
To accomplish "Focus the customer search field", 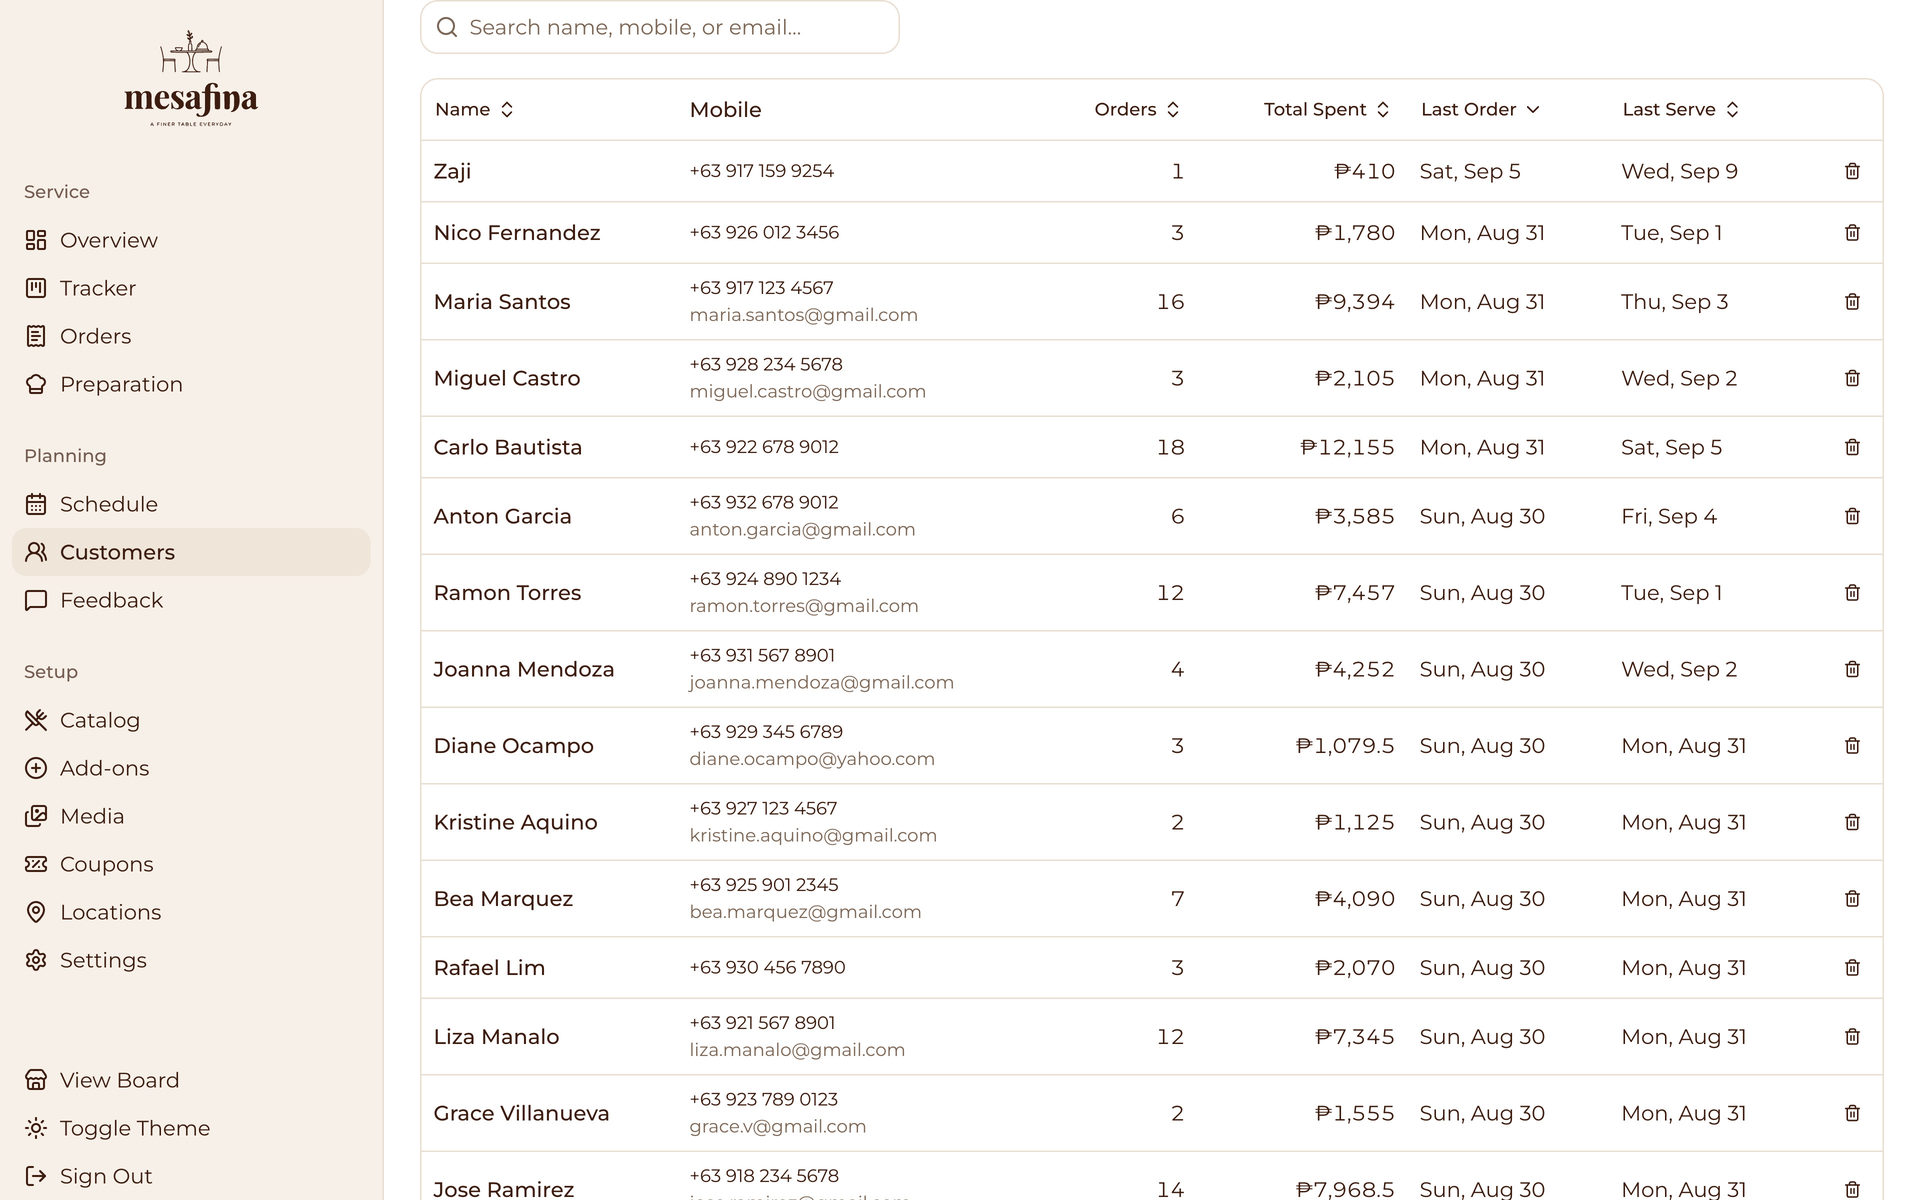I will click(x=660, y=27).
